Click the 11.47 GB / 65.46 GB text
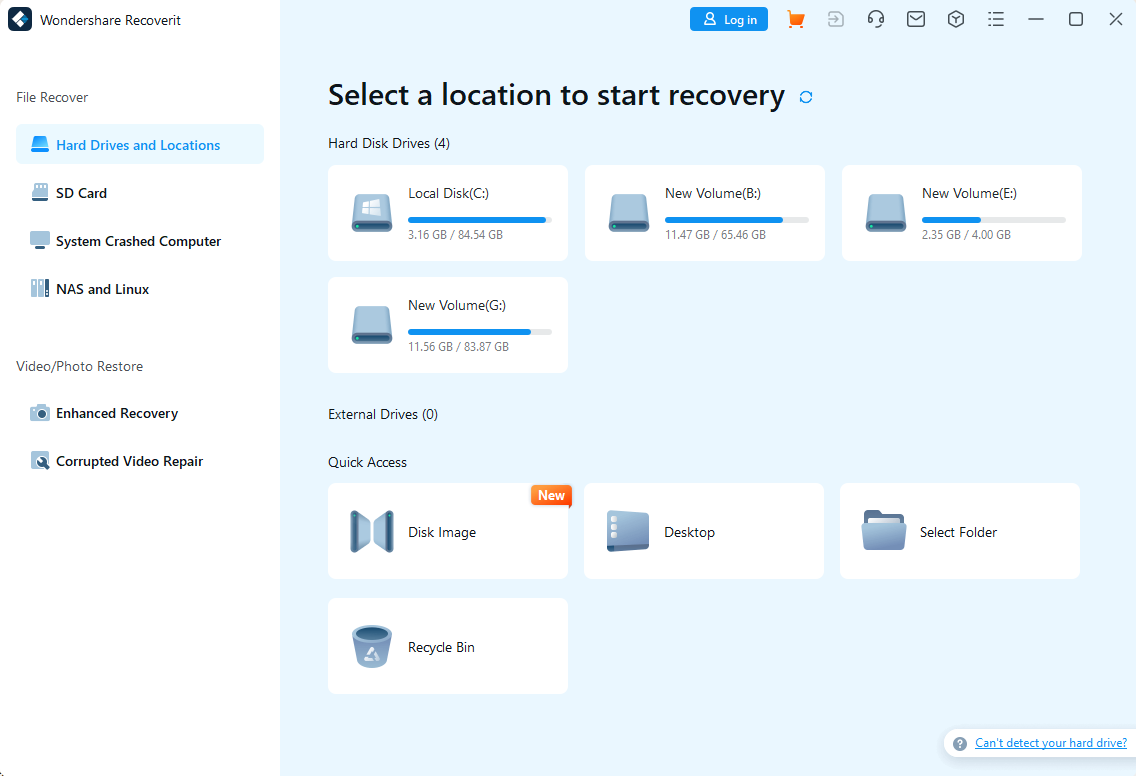 pyautogui.click(x=715, y=235)
